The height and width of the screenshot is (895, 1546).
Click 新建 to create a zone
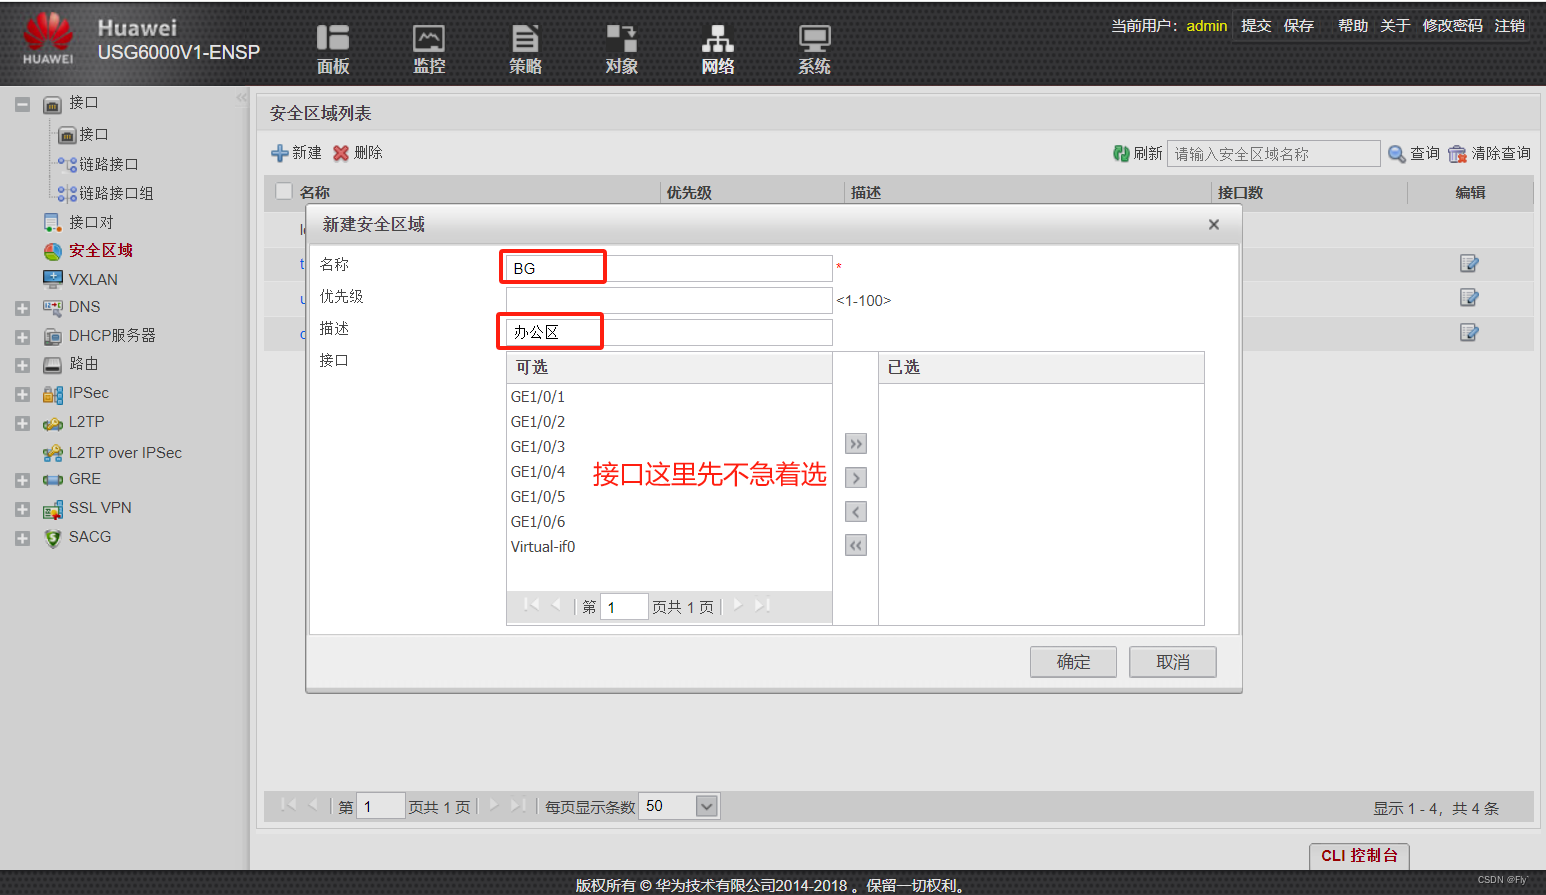tap(296, 153)
